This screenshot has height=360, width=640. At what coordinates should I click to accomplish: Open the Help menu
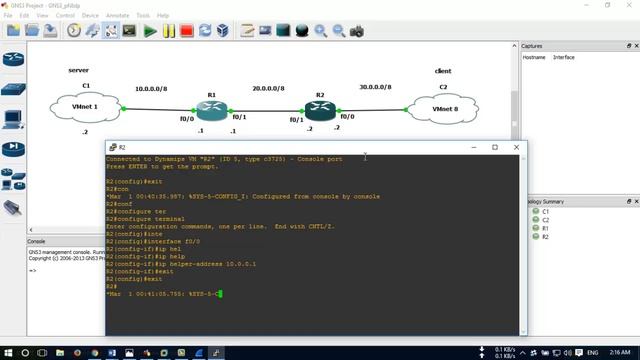tap(163, 16)
